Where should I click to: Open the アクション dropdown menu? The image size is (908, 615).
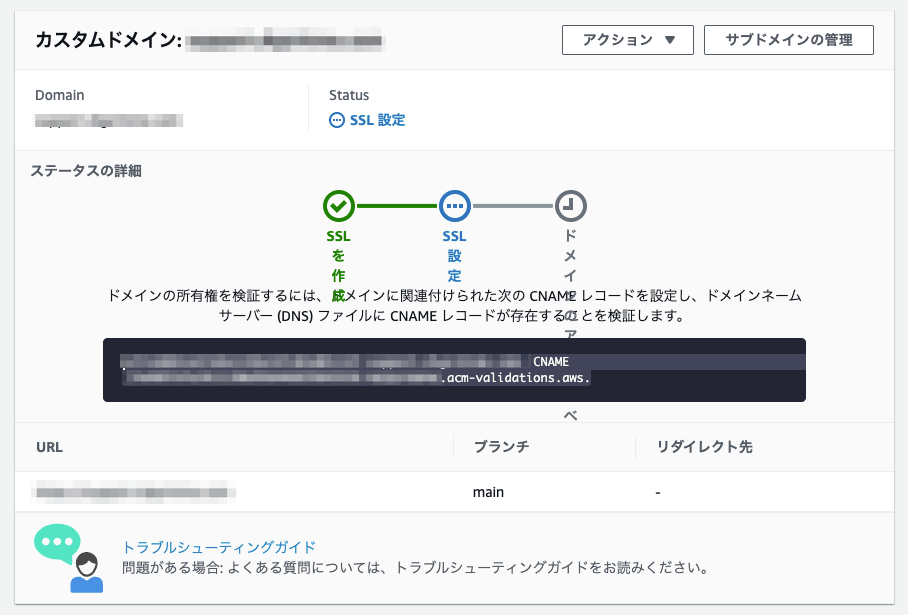pos(628,40)
